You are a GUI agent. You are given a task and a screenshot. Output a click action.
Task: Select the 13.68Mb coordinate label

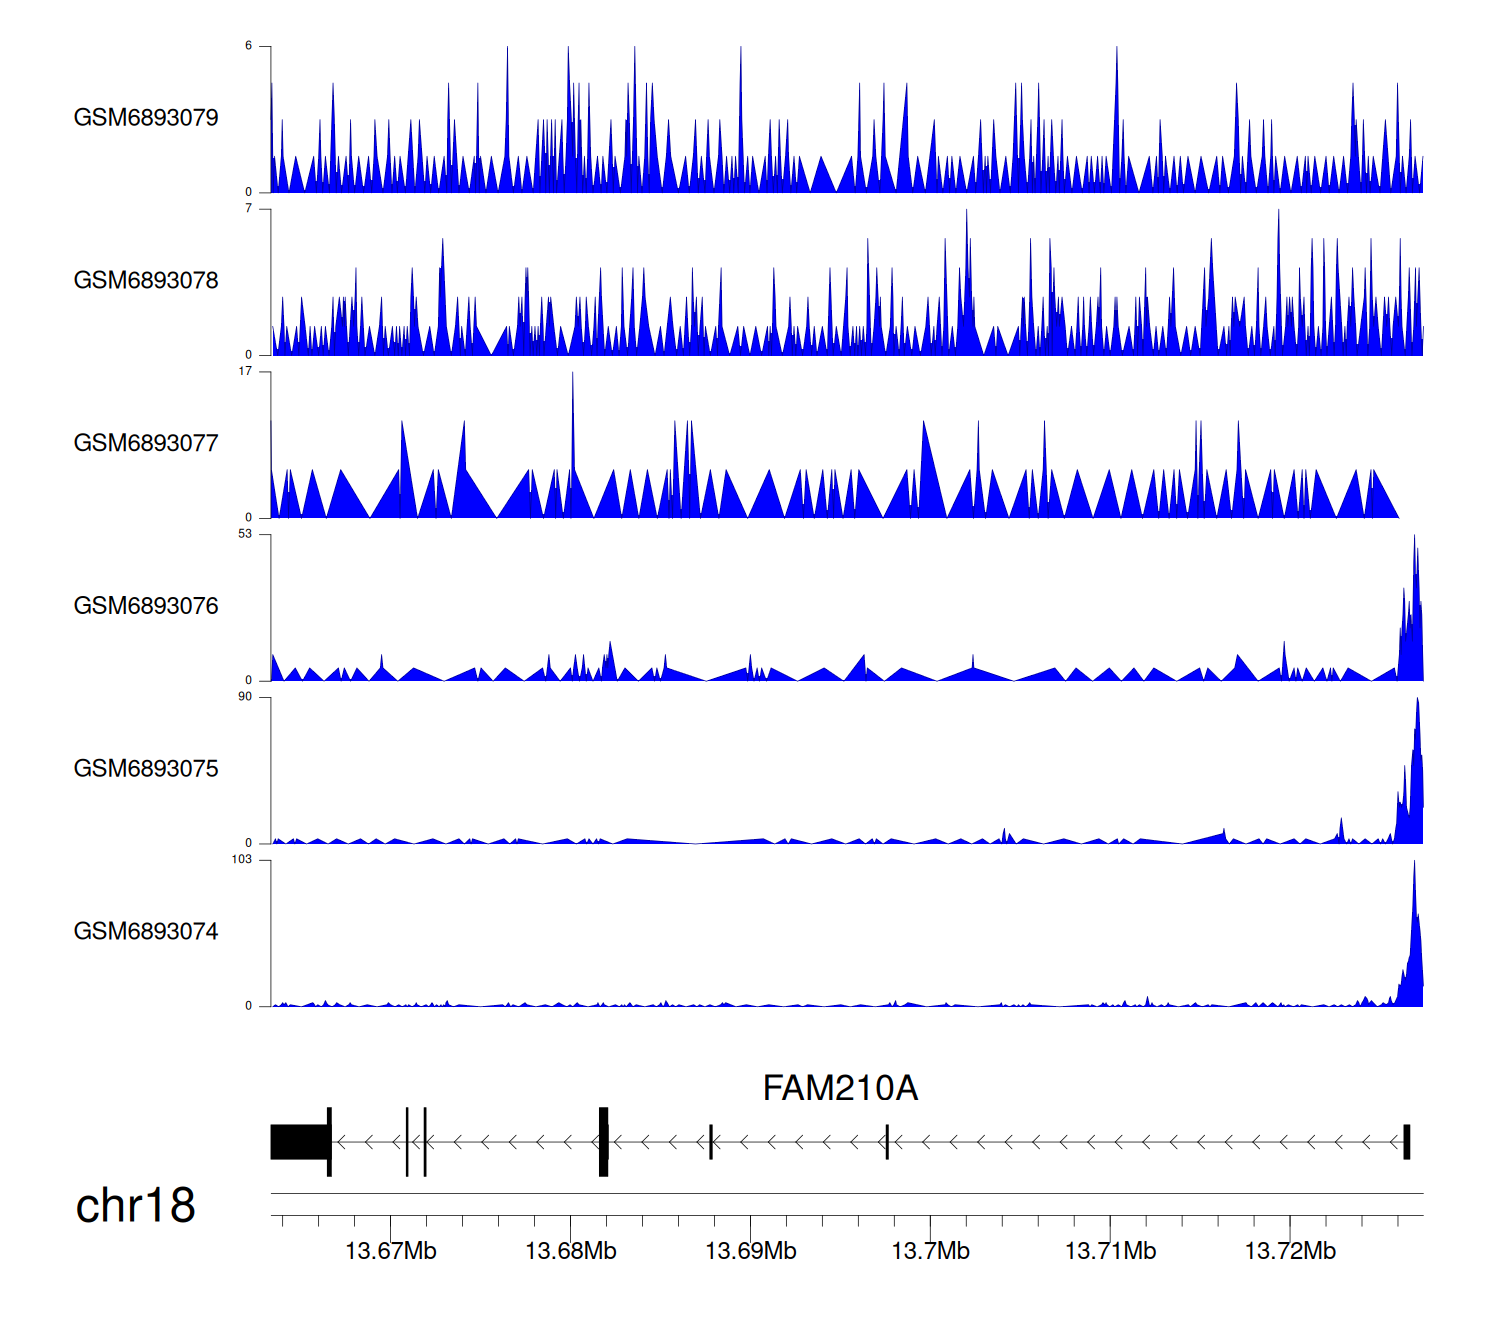point(571,1252)
